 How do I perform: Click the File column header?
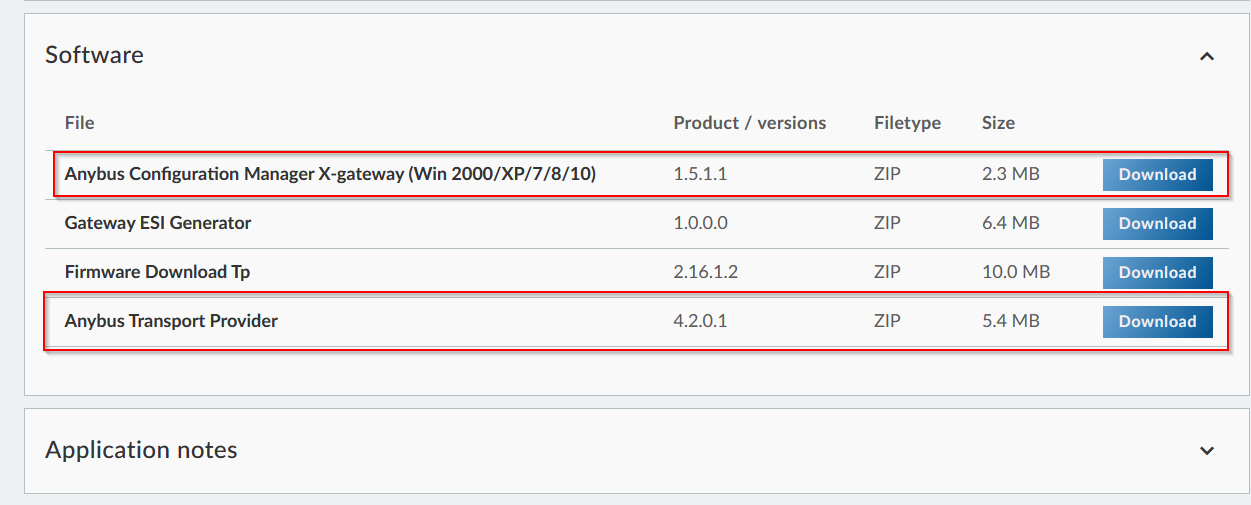(x=79, y=123)
